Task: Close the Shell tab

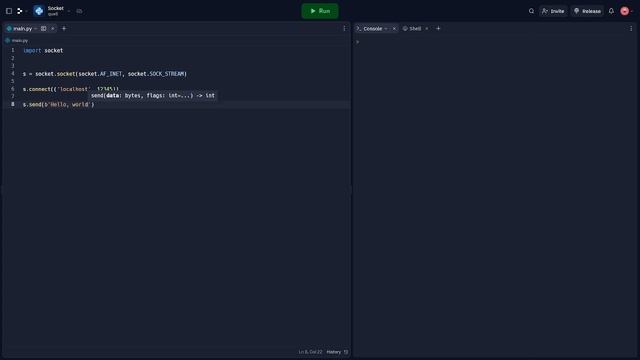Action: click(427, 29)
